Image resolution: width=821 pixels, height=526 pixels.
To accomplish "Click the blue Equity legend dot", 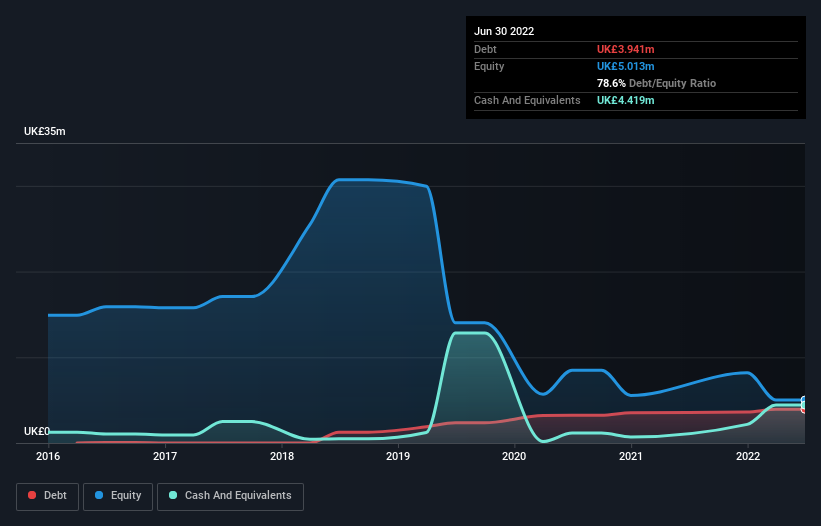I will 99,495.
